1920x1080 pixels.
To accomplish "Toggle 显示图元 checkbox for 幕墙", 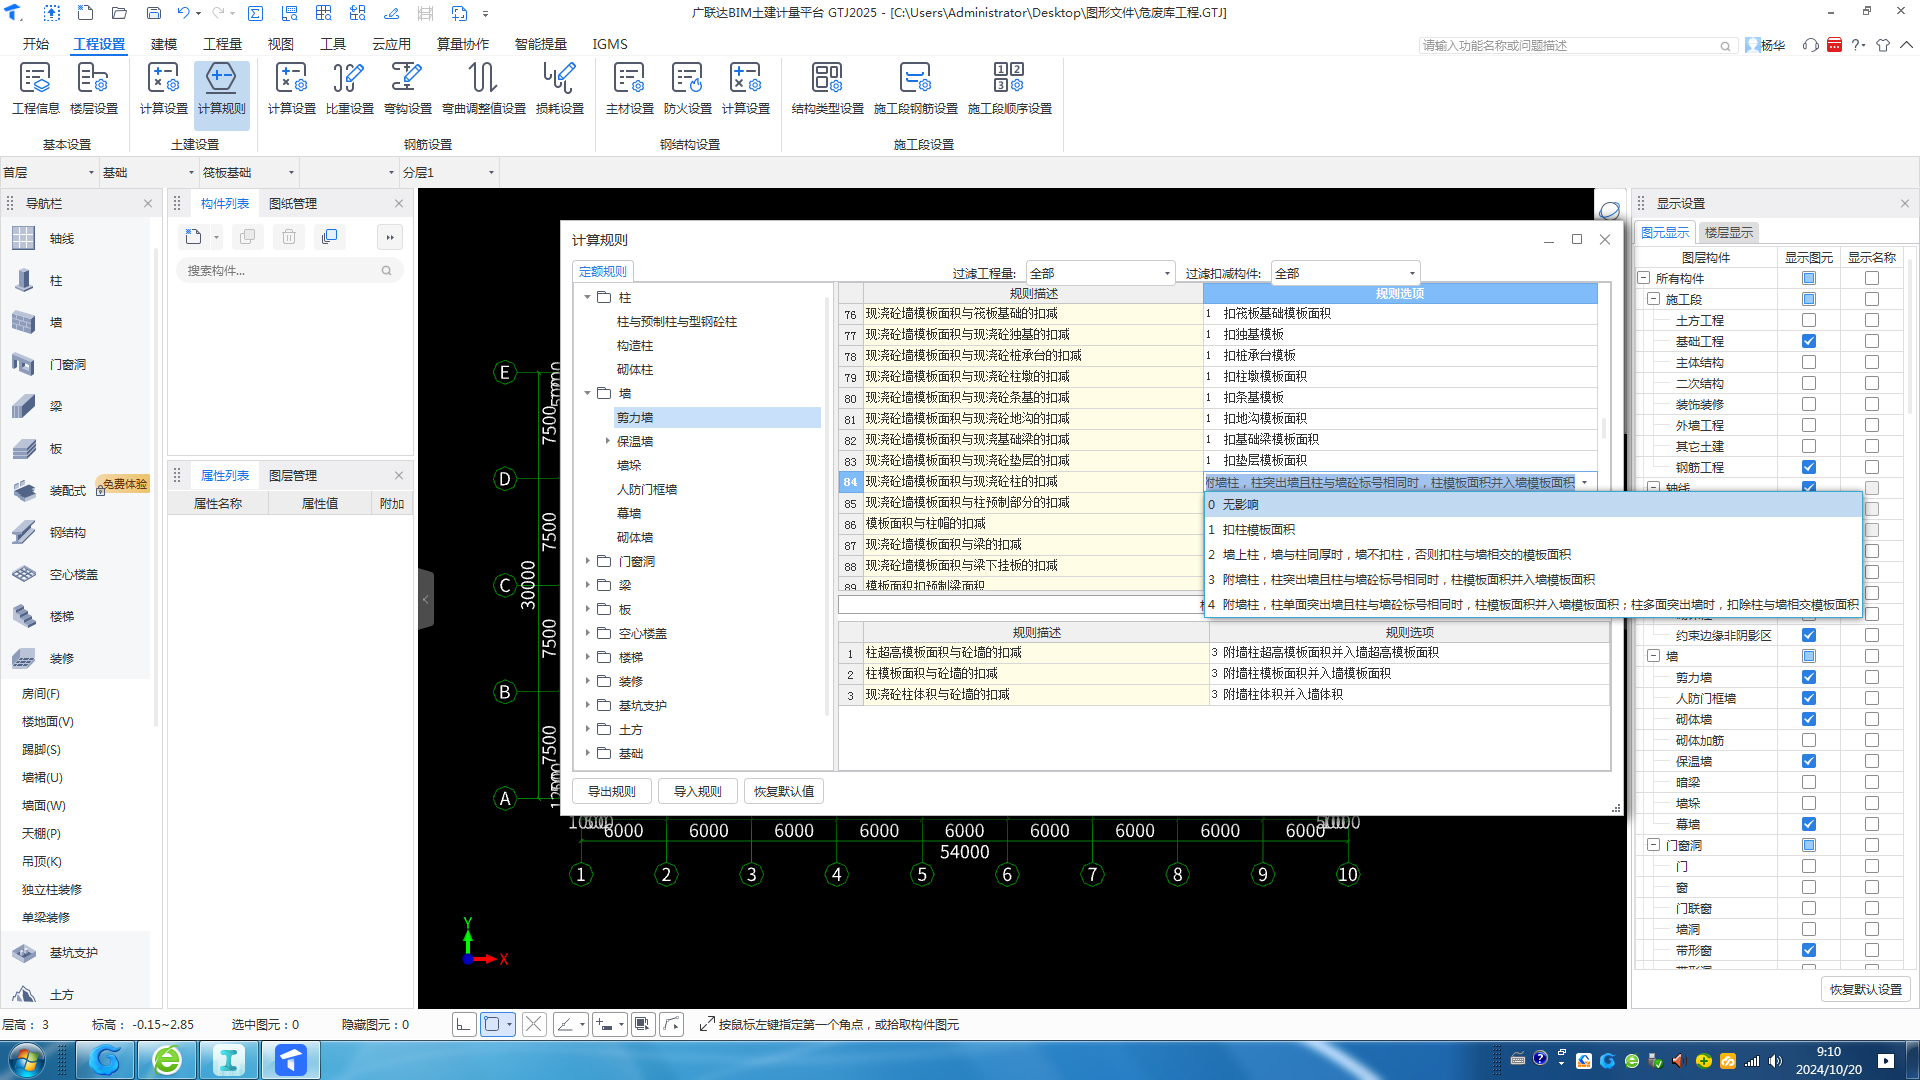I will [x=1808, y=824].
